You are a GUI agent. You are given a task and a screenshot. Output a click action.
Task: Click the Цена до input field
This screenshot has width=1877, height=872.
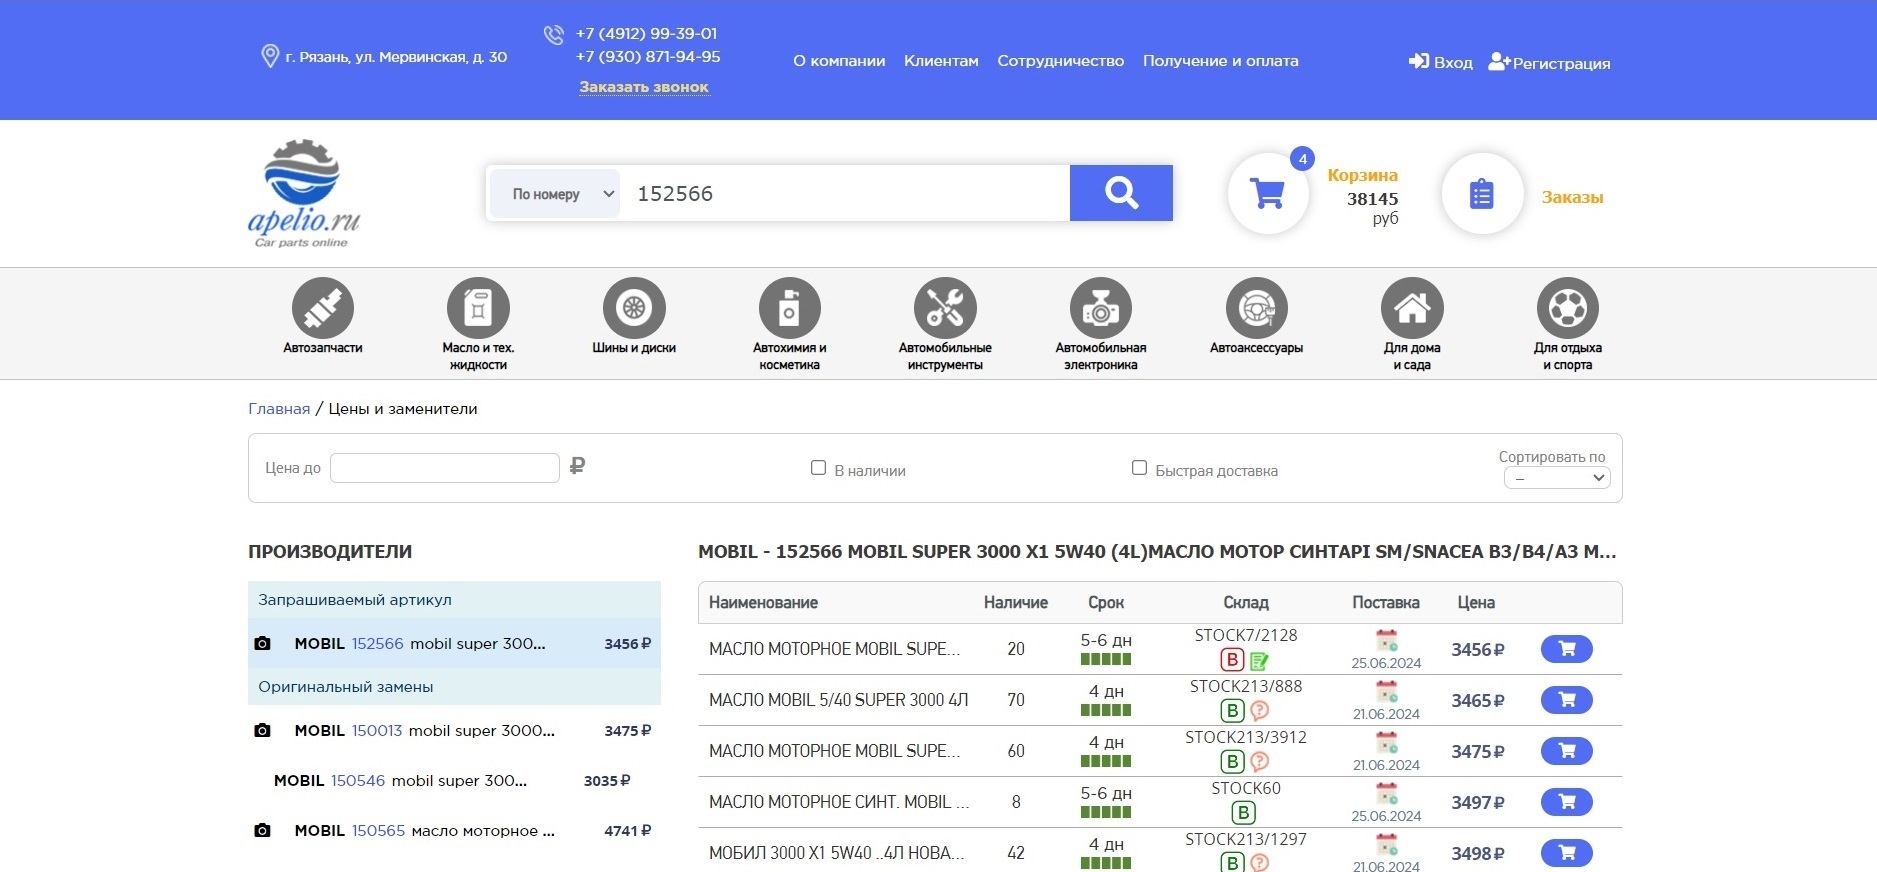coord(445,468)
